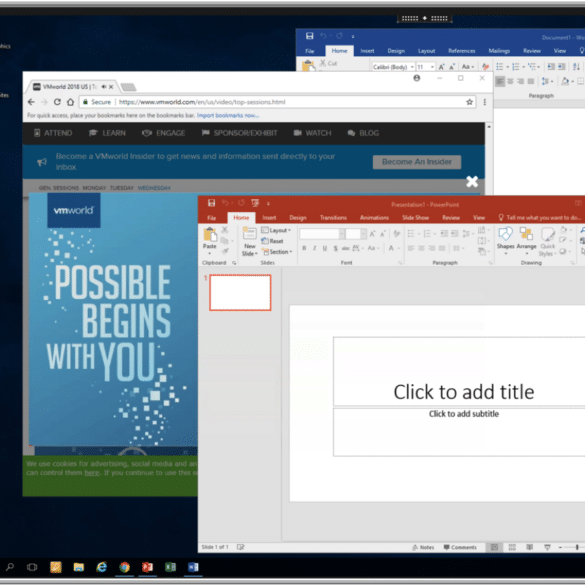Viewport: 585px width, 585px height.
Task: Click 'here' link in cookie notice
Action: [x=92, y=473]
